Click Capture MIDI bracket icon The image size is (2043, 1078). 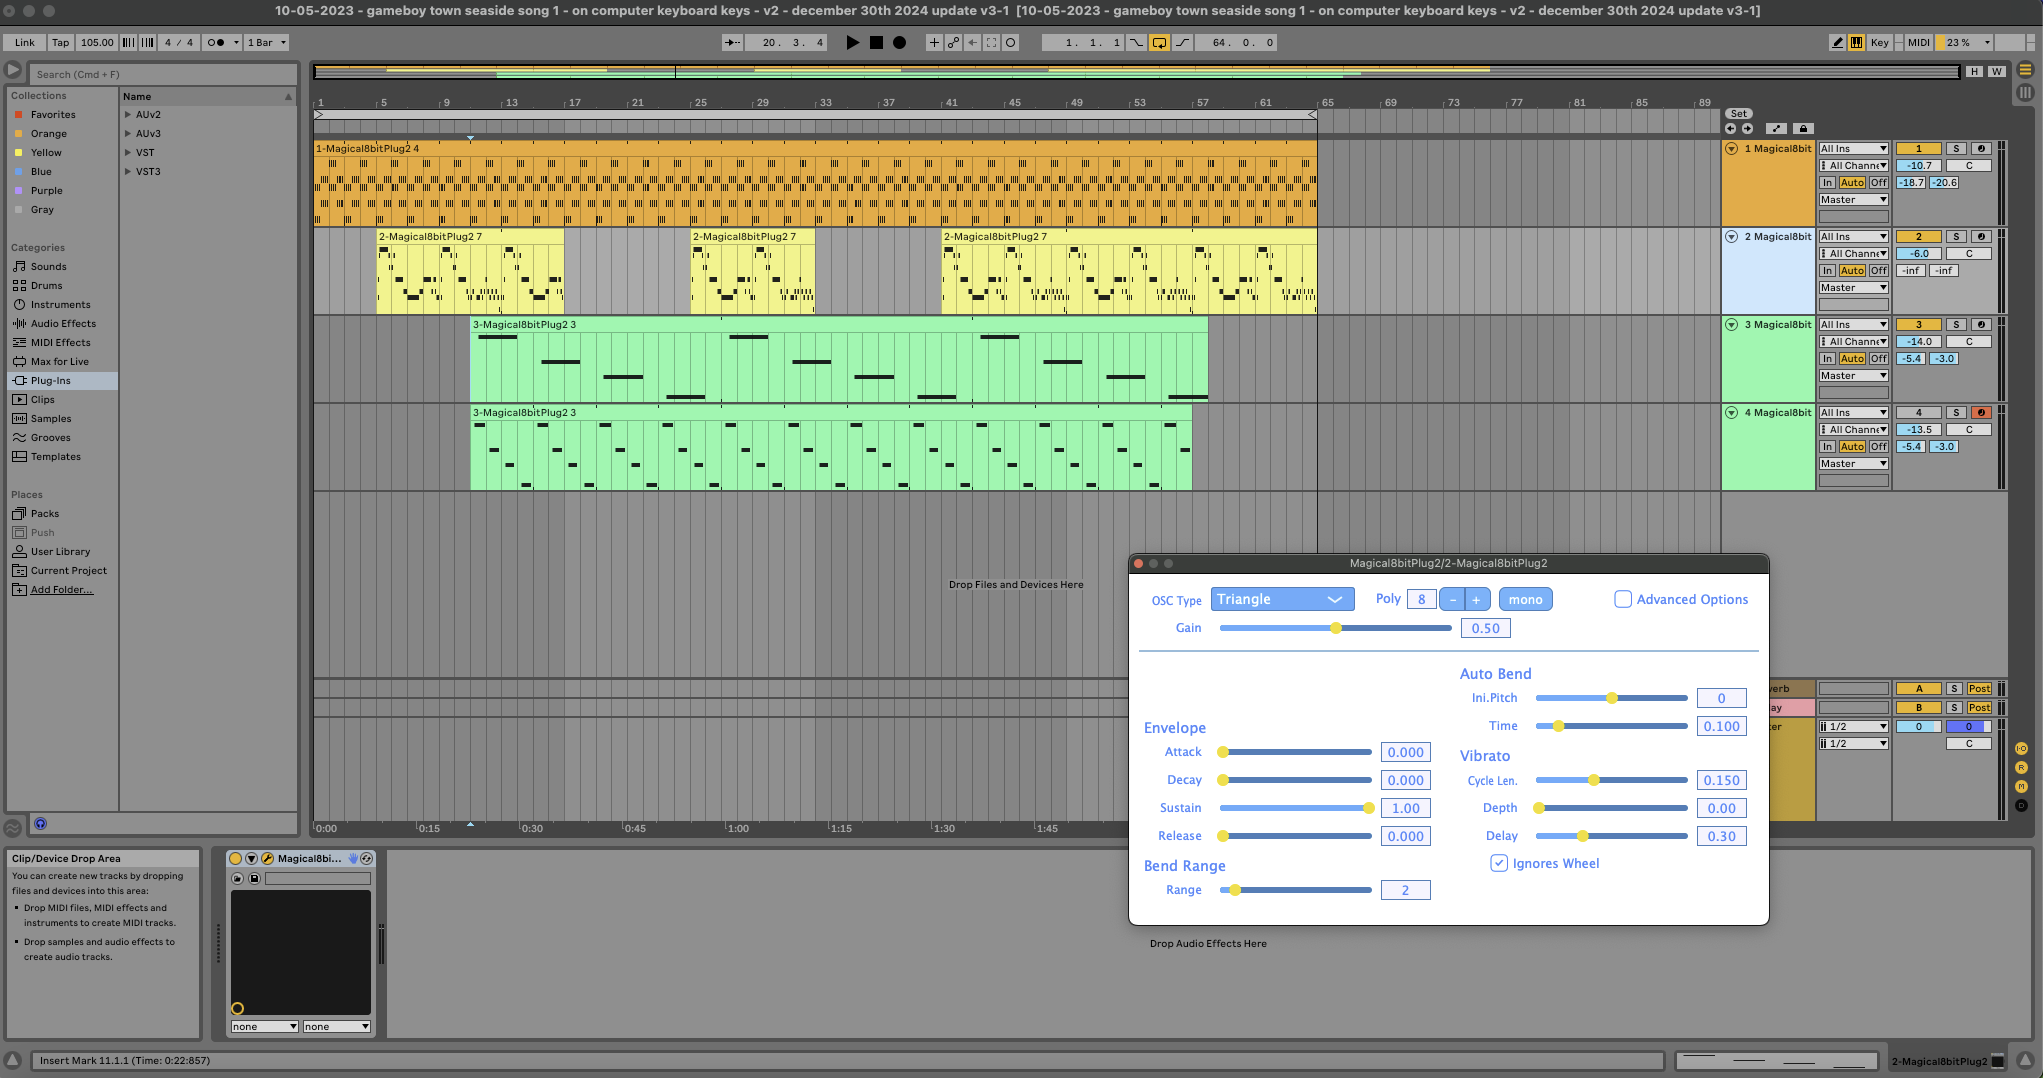[x=991, y=42]
